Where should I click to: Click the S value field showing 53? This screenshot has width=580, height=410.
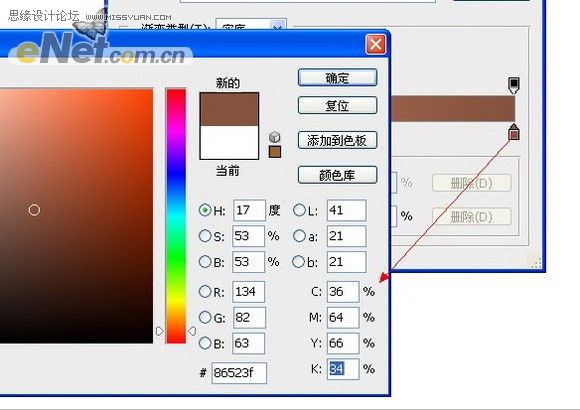[x=249, y=236]
